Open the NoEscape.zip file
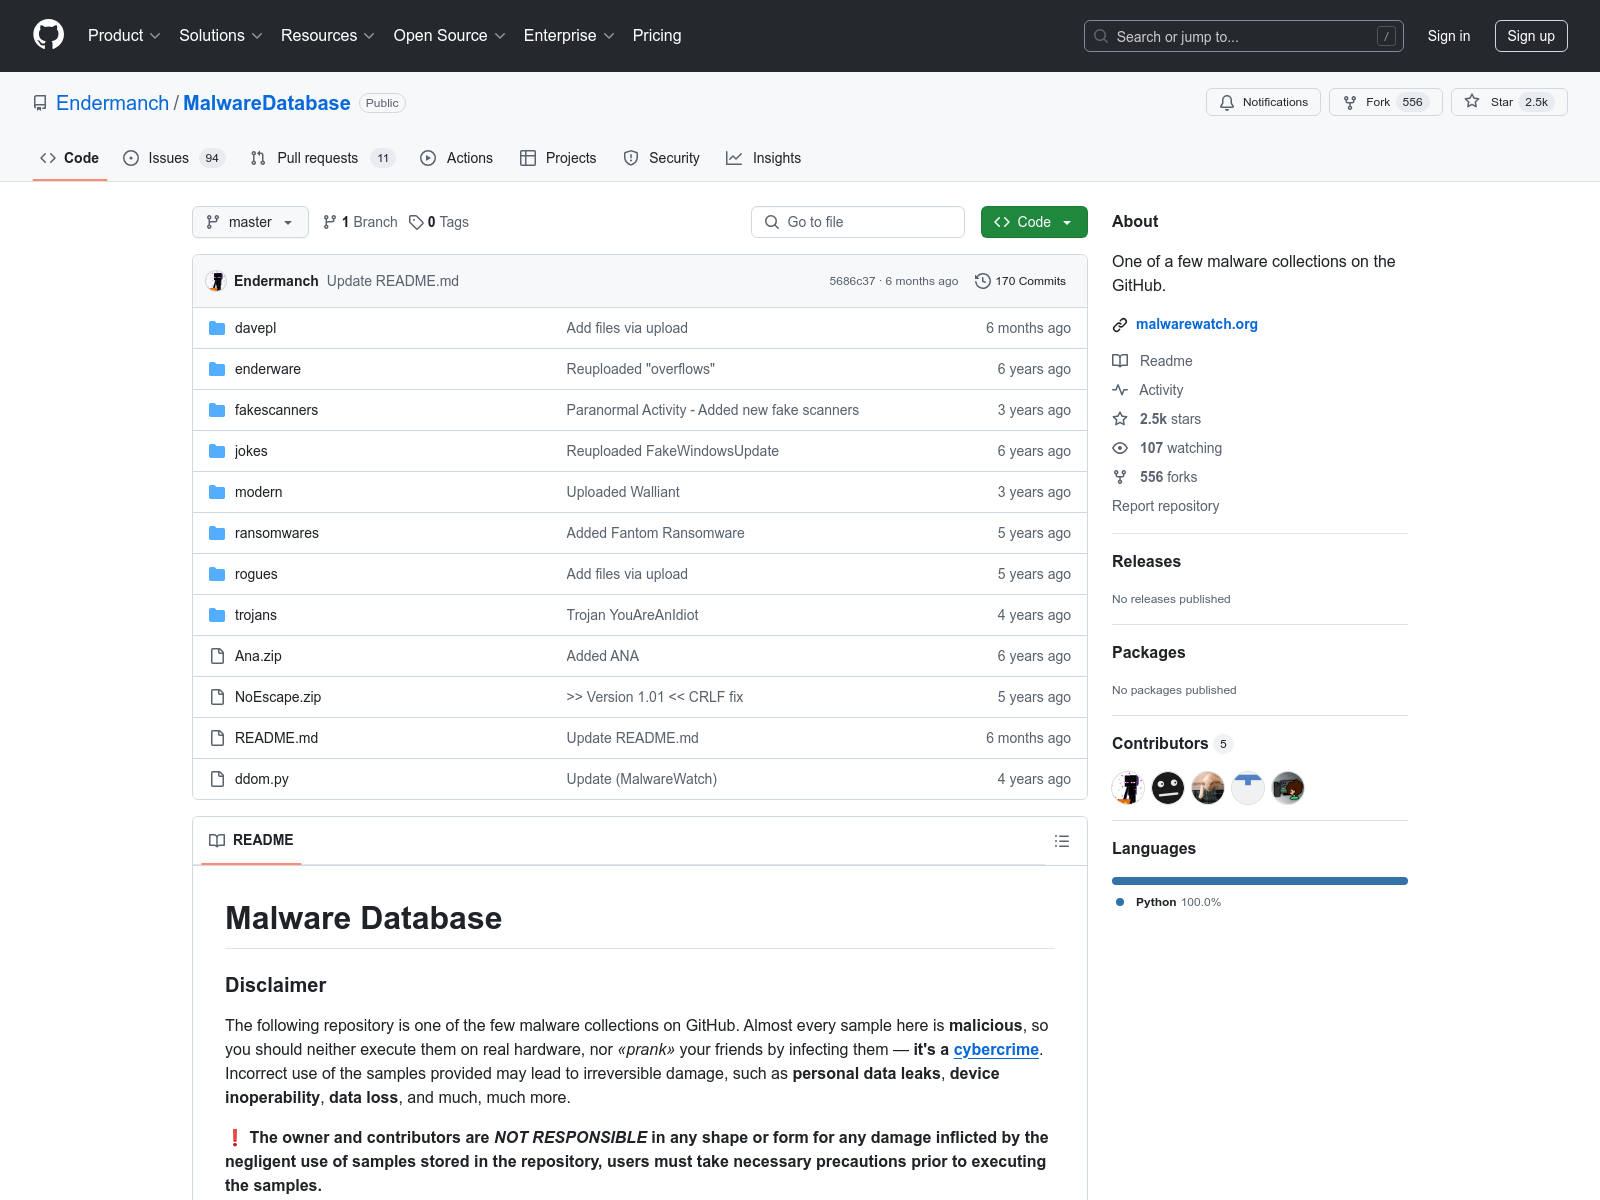This screenshot has width=1600, height=1200. coord(278,697)
